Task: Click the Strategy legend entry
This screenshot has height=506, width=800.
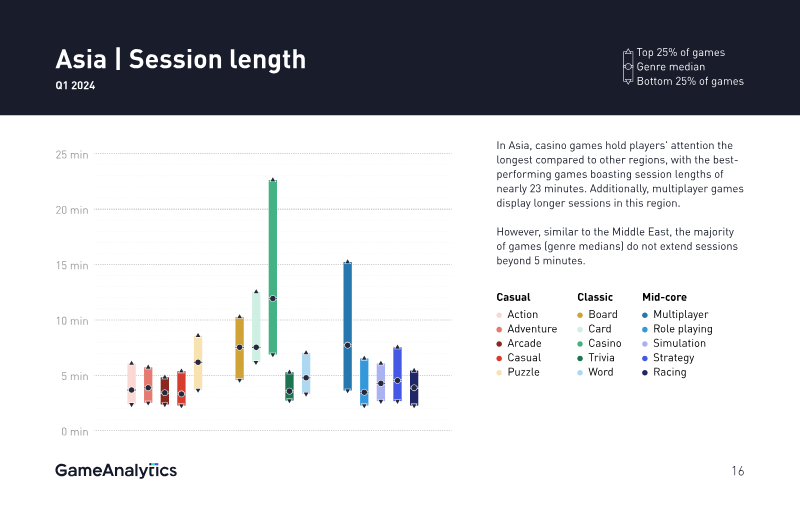Action: click(x=668, y=358)
